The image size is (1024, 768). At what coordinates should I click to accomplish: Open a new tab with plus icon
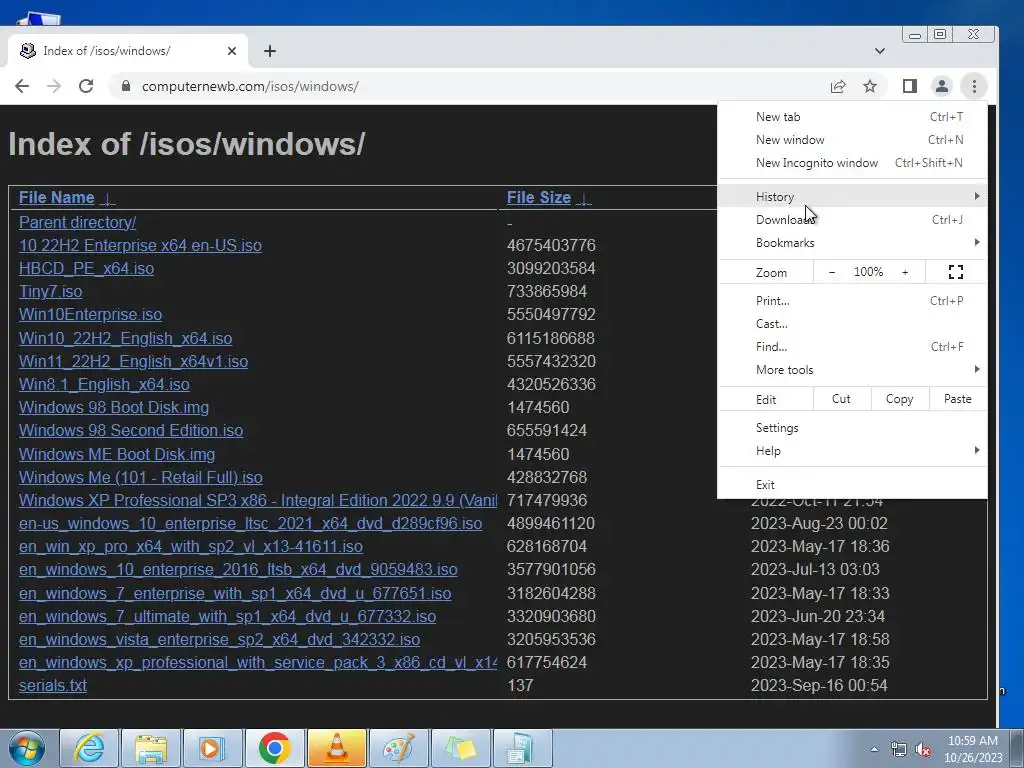(x=270, y=51)
